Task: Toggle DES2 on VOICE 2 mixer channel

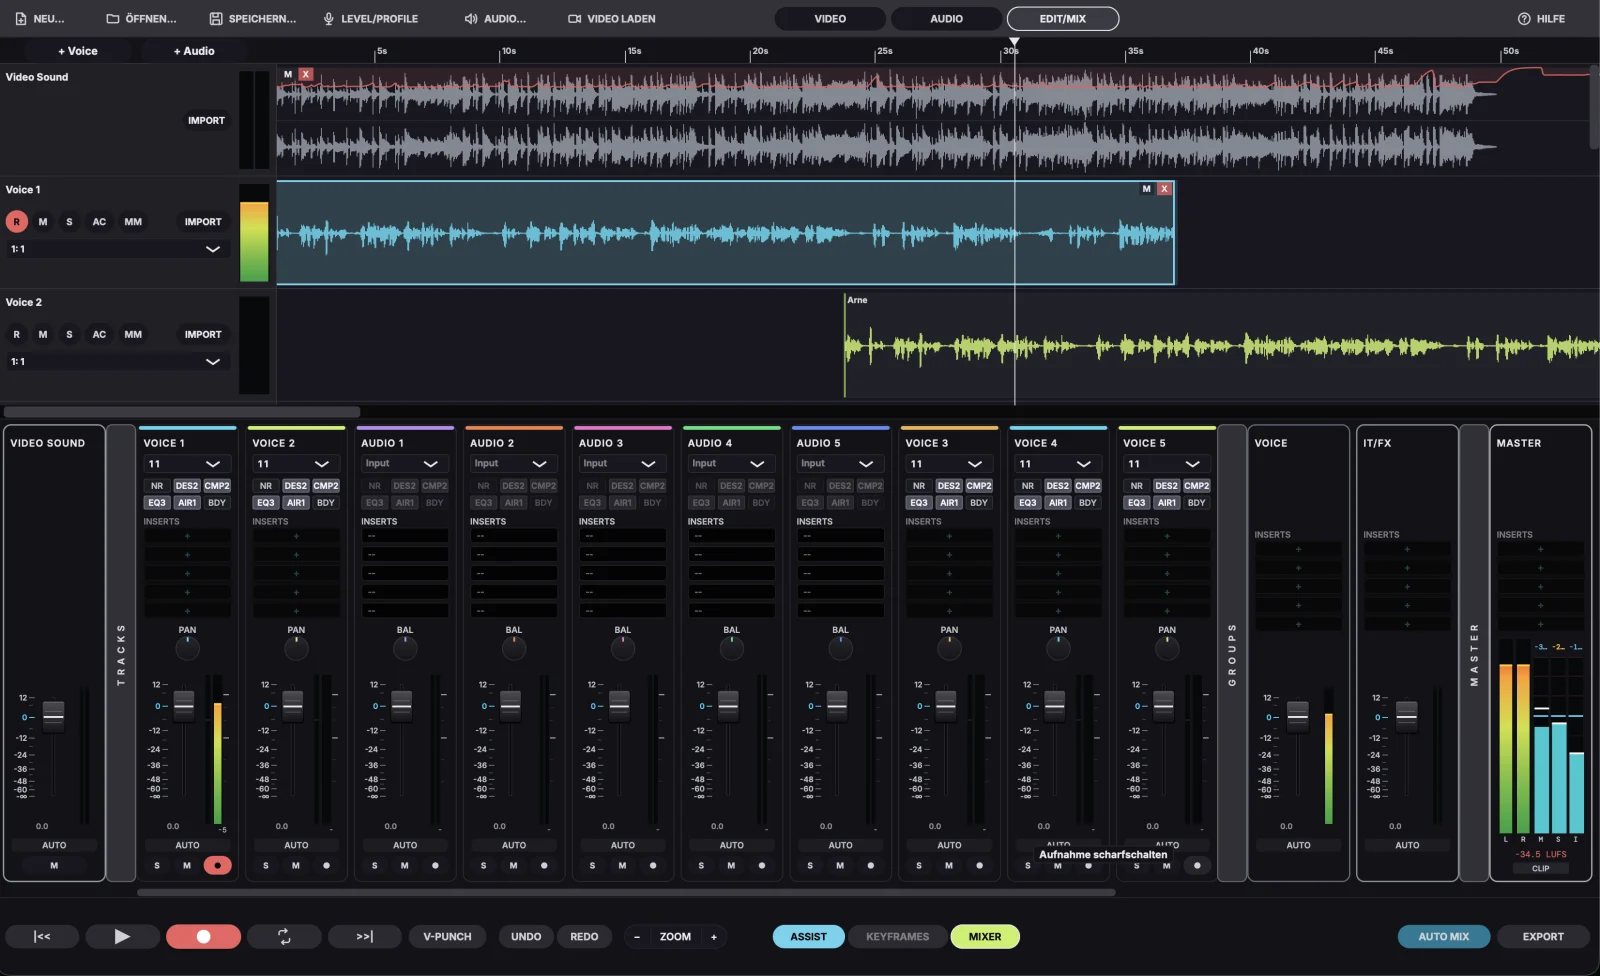Action: [296, 486]
